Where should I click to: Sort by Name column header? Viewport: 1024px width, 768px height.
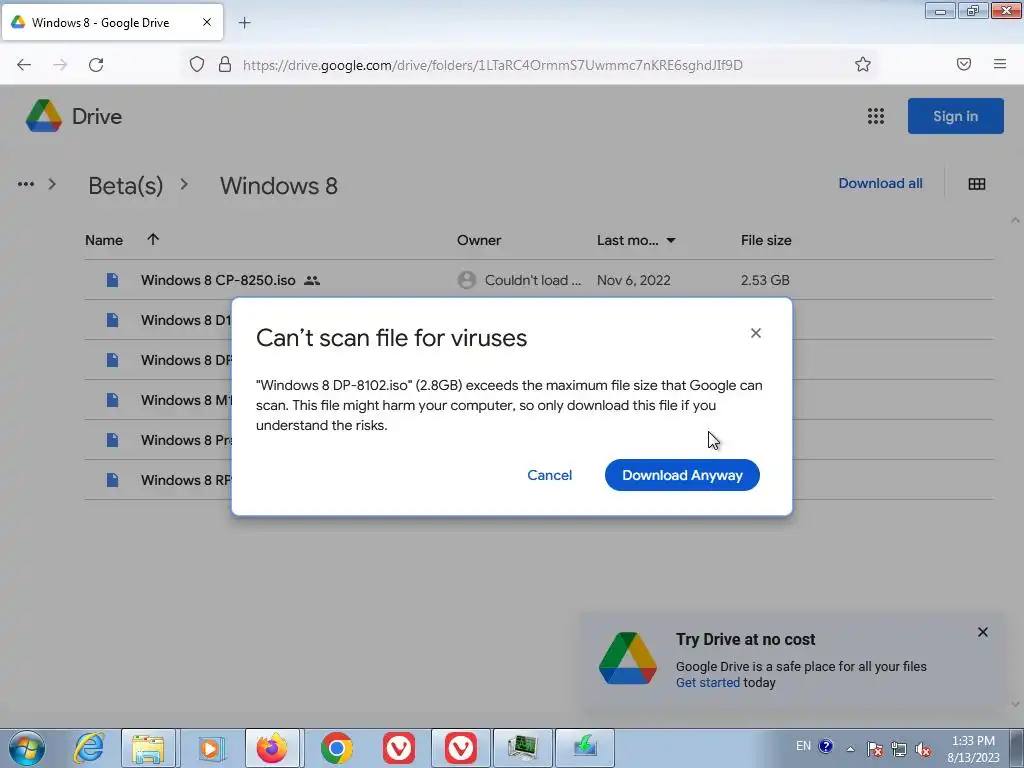pos(104,240)
